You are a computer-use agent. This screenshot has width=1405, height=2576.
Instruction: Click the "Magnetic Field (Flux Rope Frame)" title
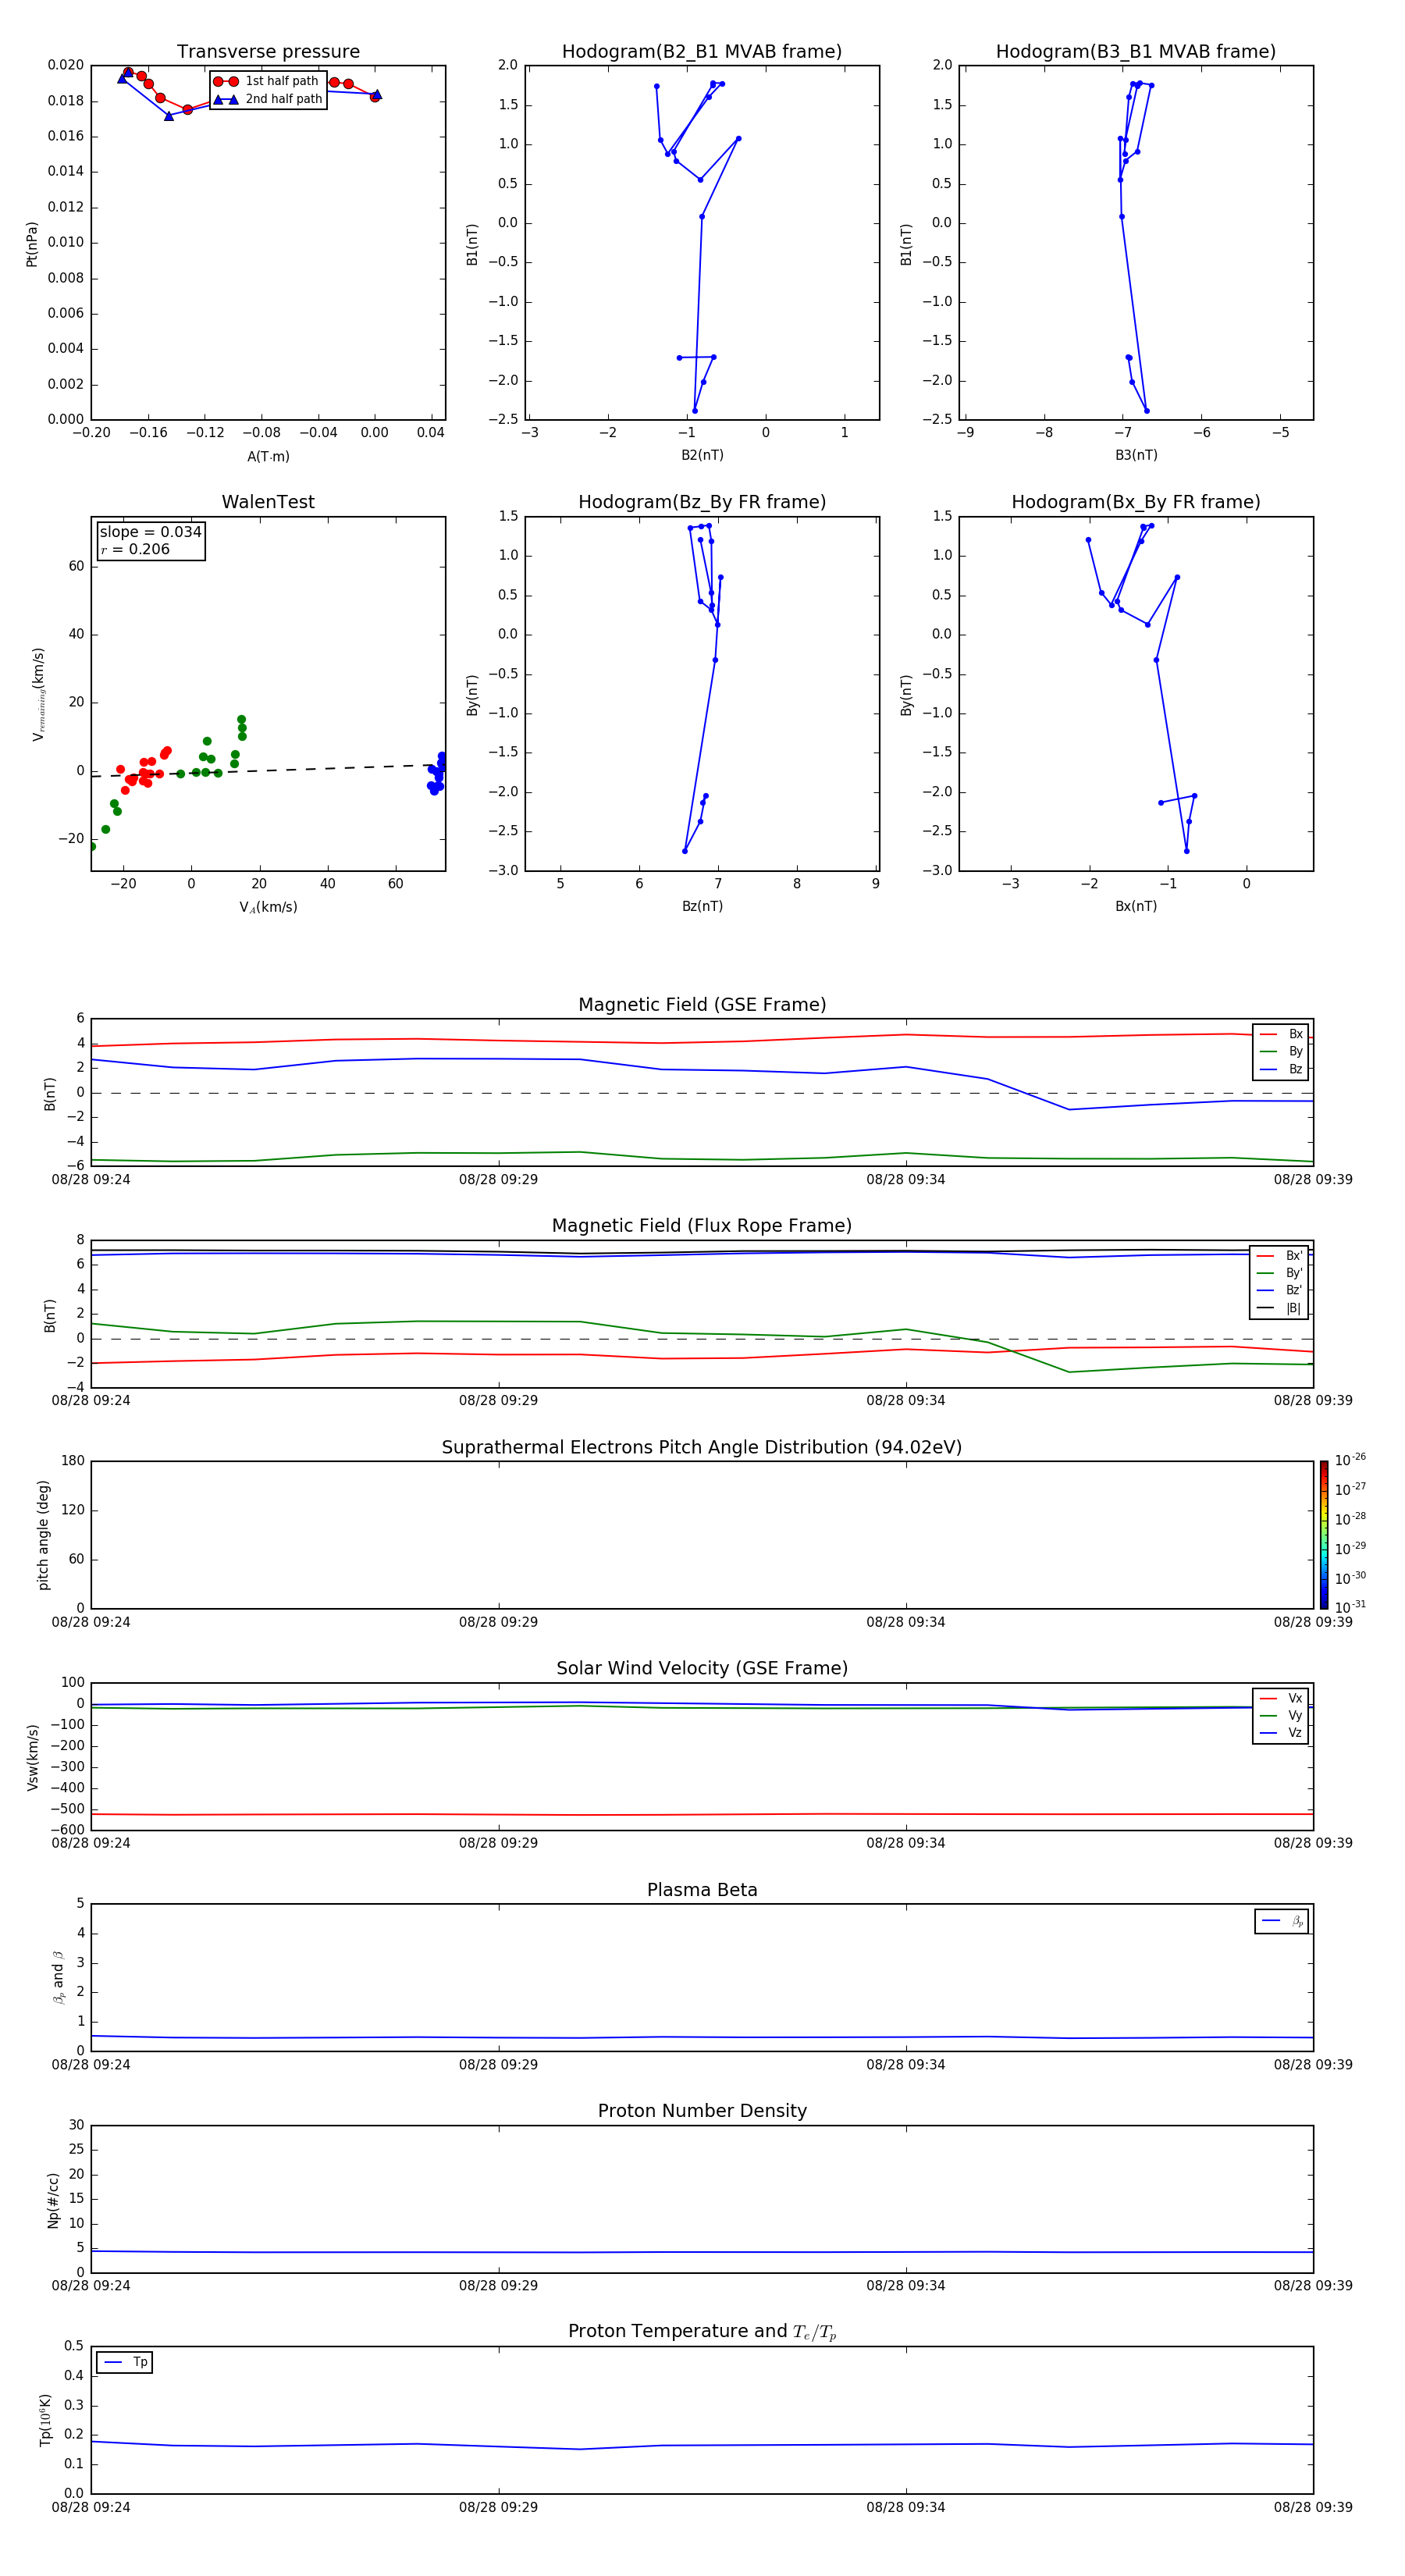pyautogui.click(x=702, y=1226)
